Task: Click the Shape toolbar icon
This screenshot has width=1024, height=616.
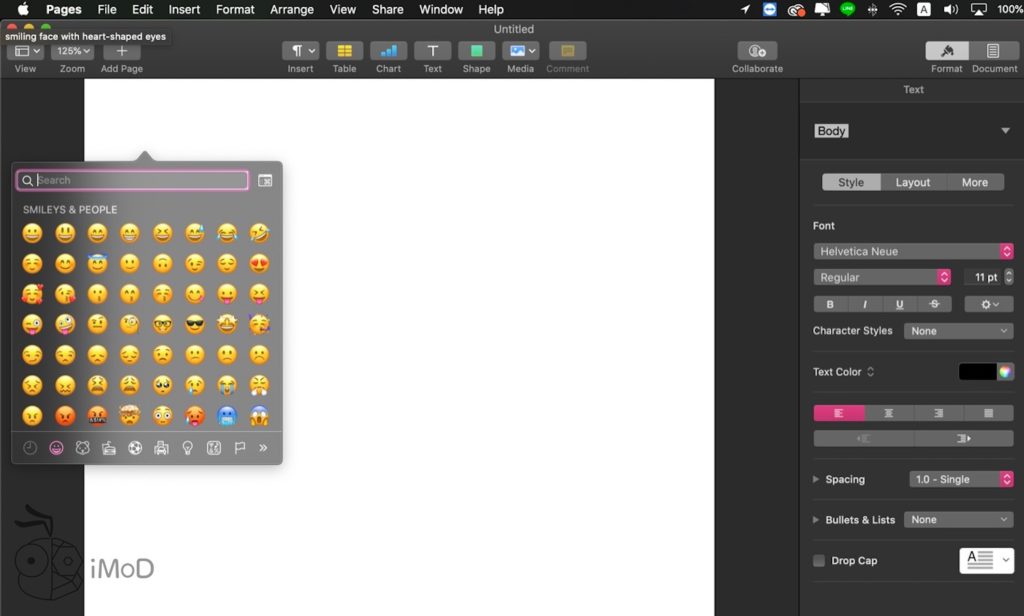Action: (x=476, y=51)
